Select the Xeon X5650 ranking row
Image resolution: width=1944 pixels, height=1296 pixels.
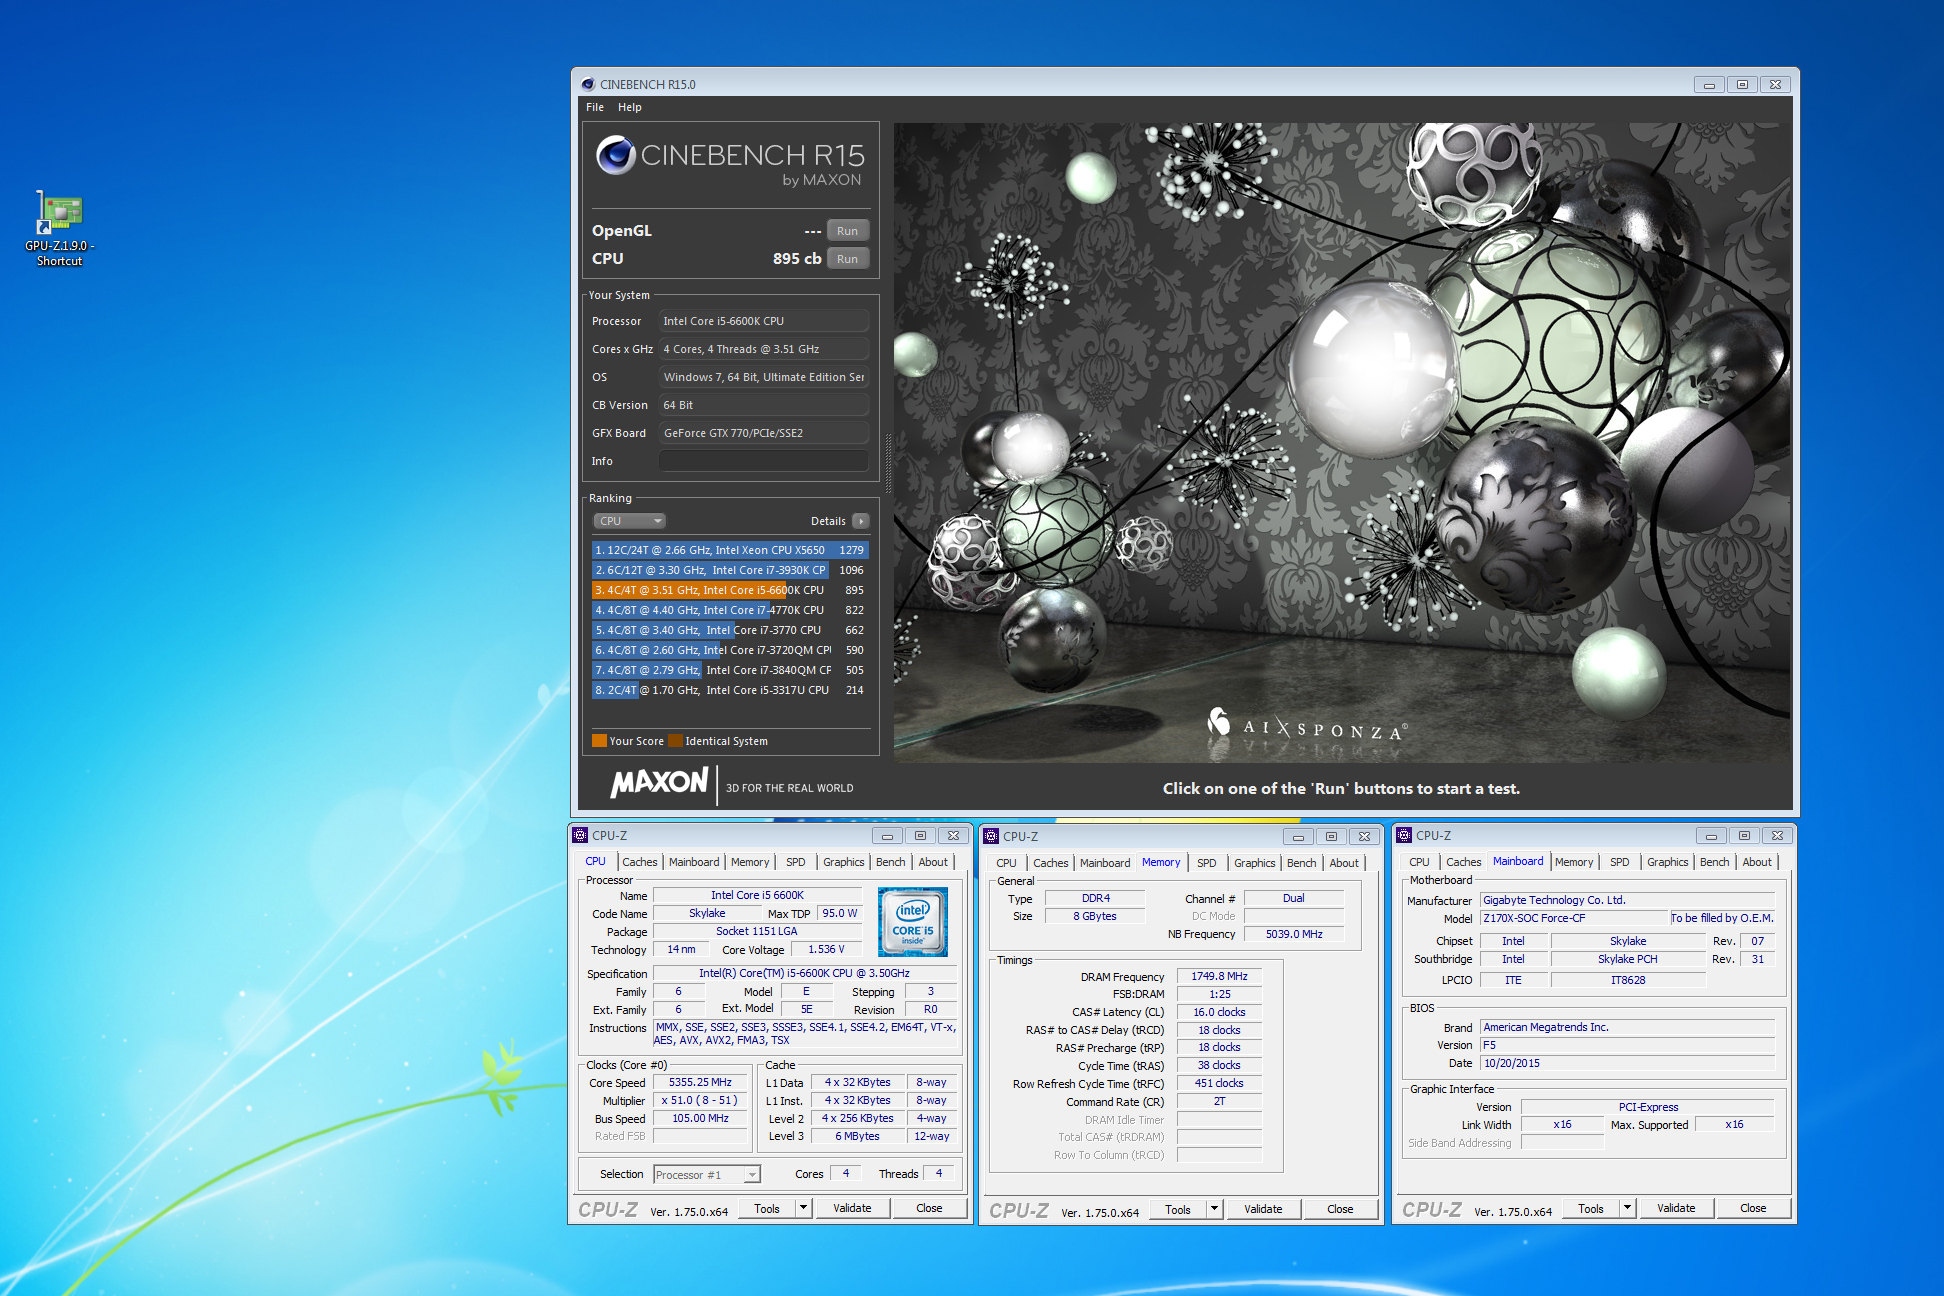729,550
